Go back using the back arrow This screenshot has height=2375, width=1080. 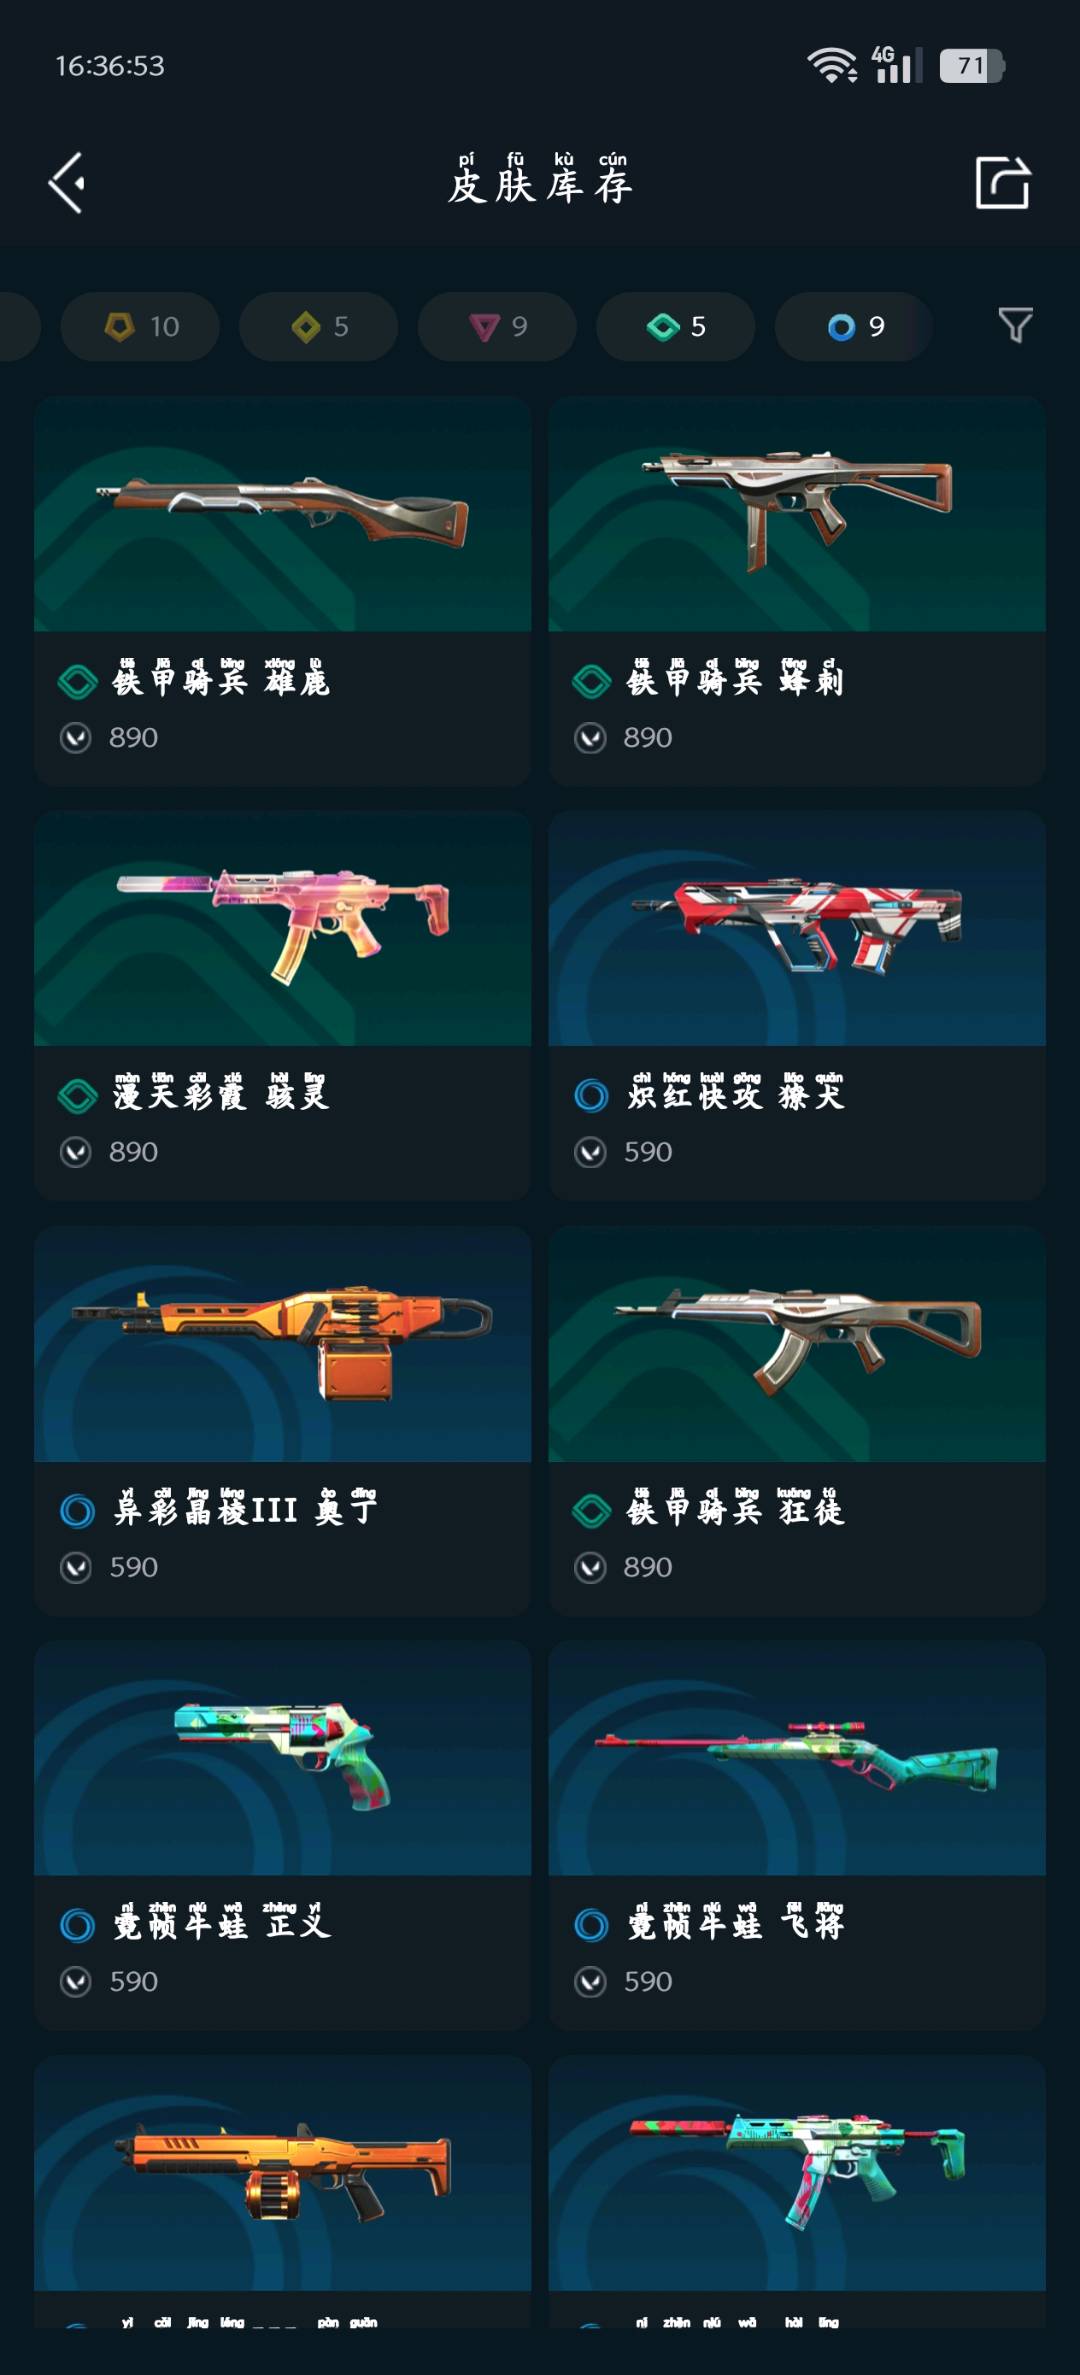pyautogui.click(x=67, y=183)
